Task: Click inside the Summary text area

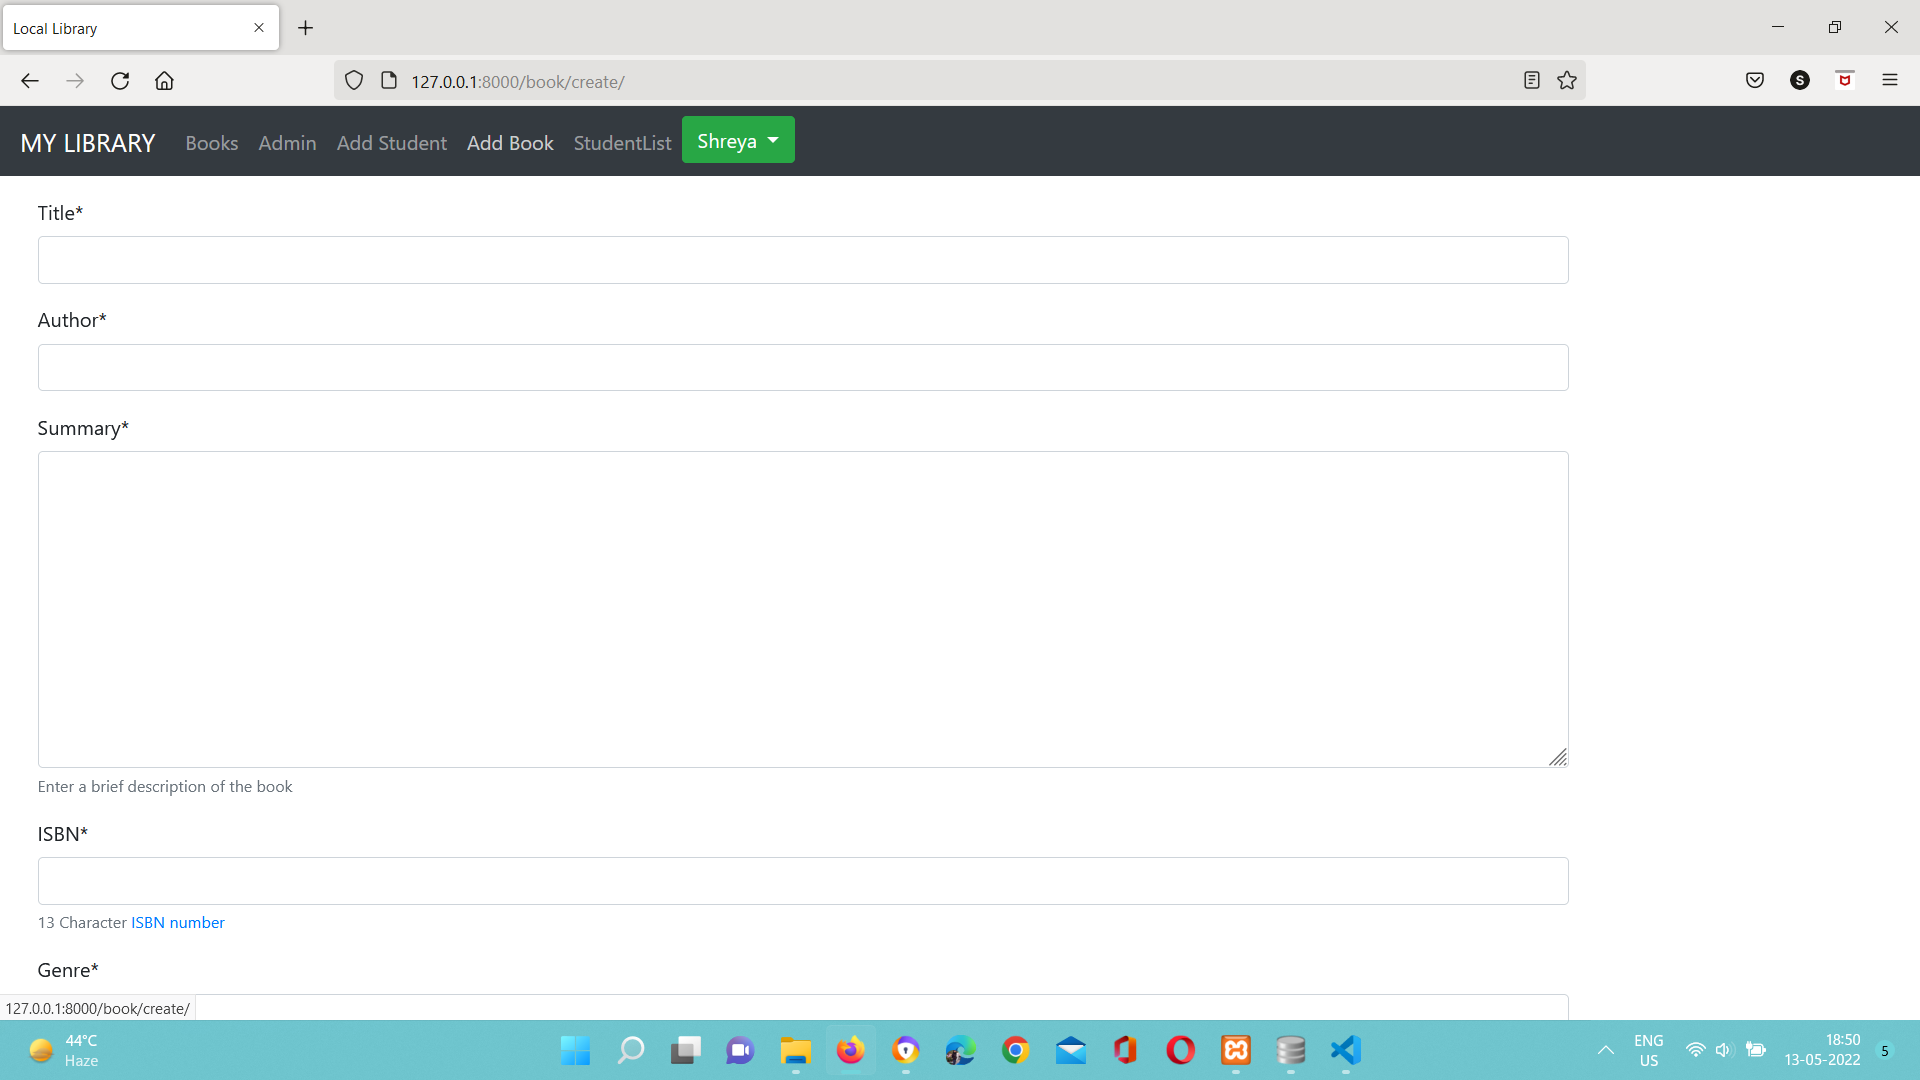Action: (x=803, y=610)
